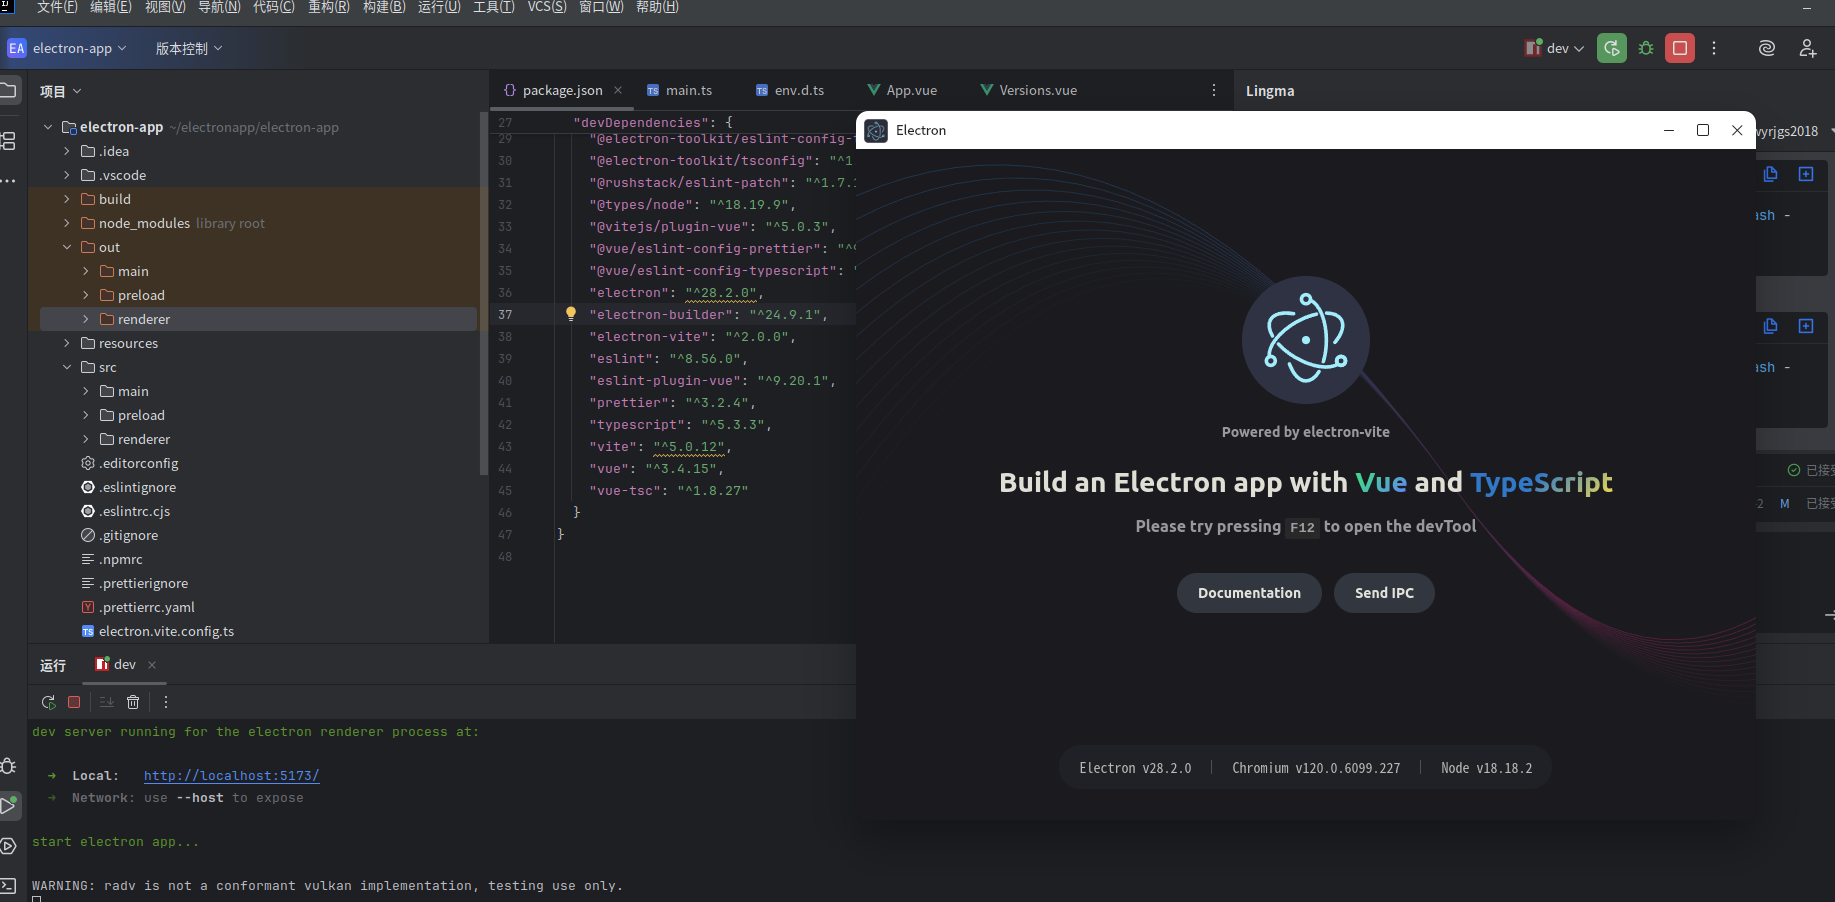This screenshot has height=902, width=1835.
Task: Click the Electron logo in app window
Action: click(1306, 340)
